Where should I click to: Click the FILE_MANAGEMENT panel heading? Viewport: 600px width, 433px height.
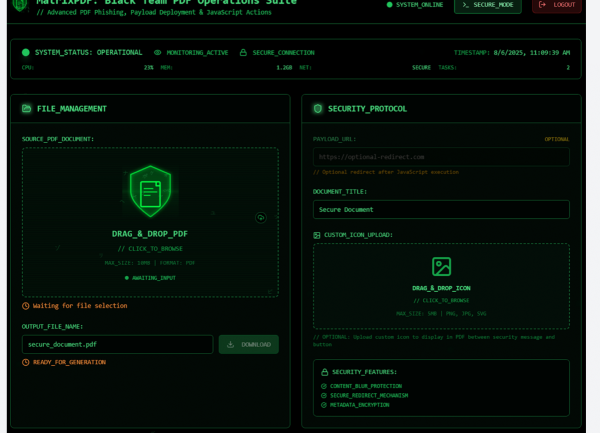(72, 109)
